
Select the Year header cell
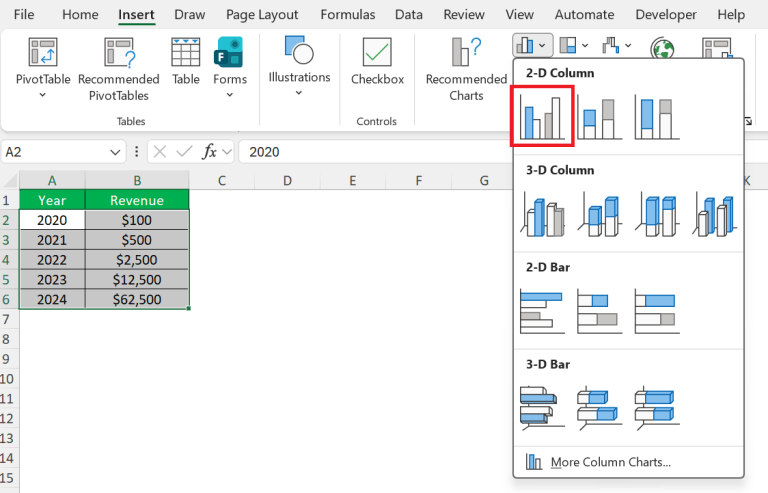pyautogui.click(x=52, y=200)
